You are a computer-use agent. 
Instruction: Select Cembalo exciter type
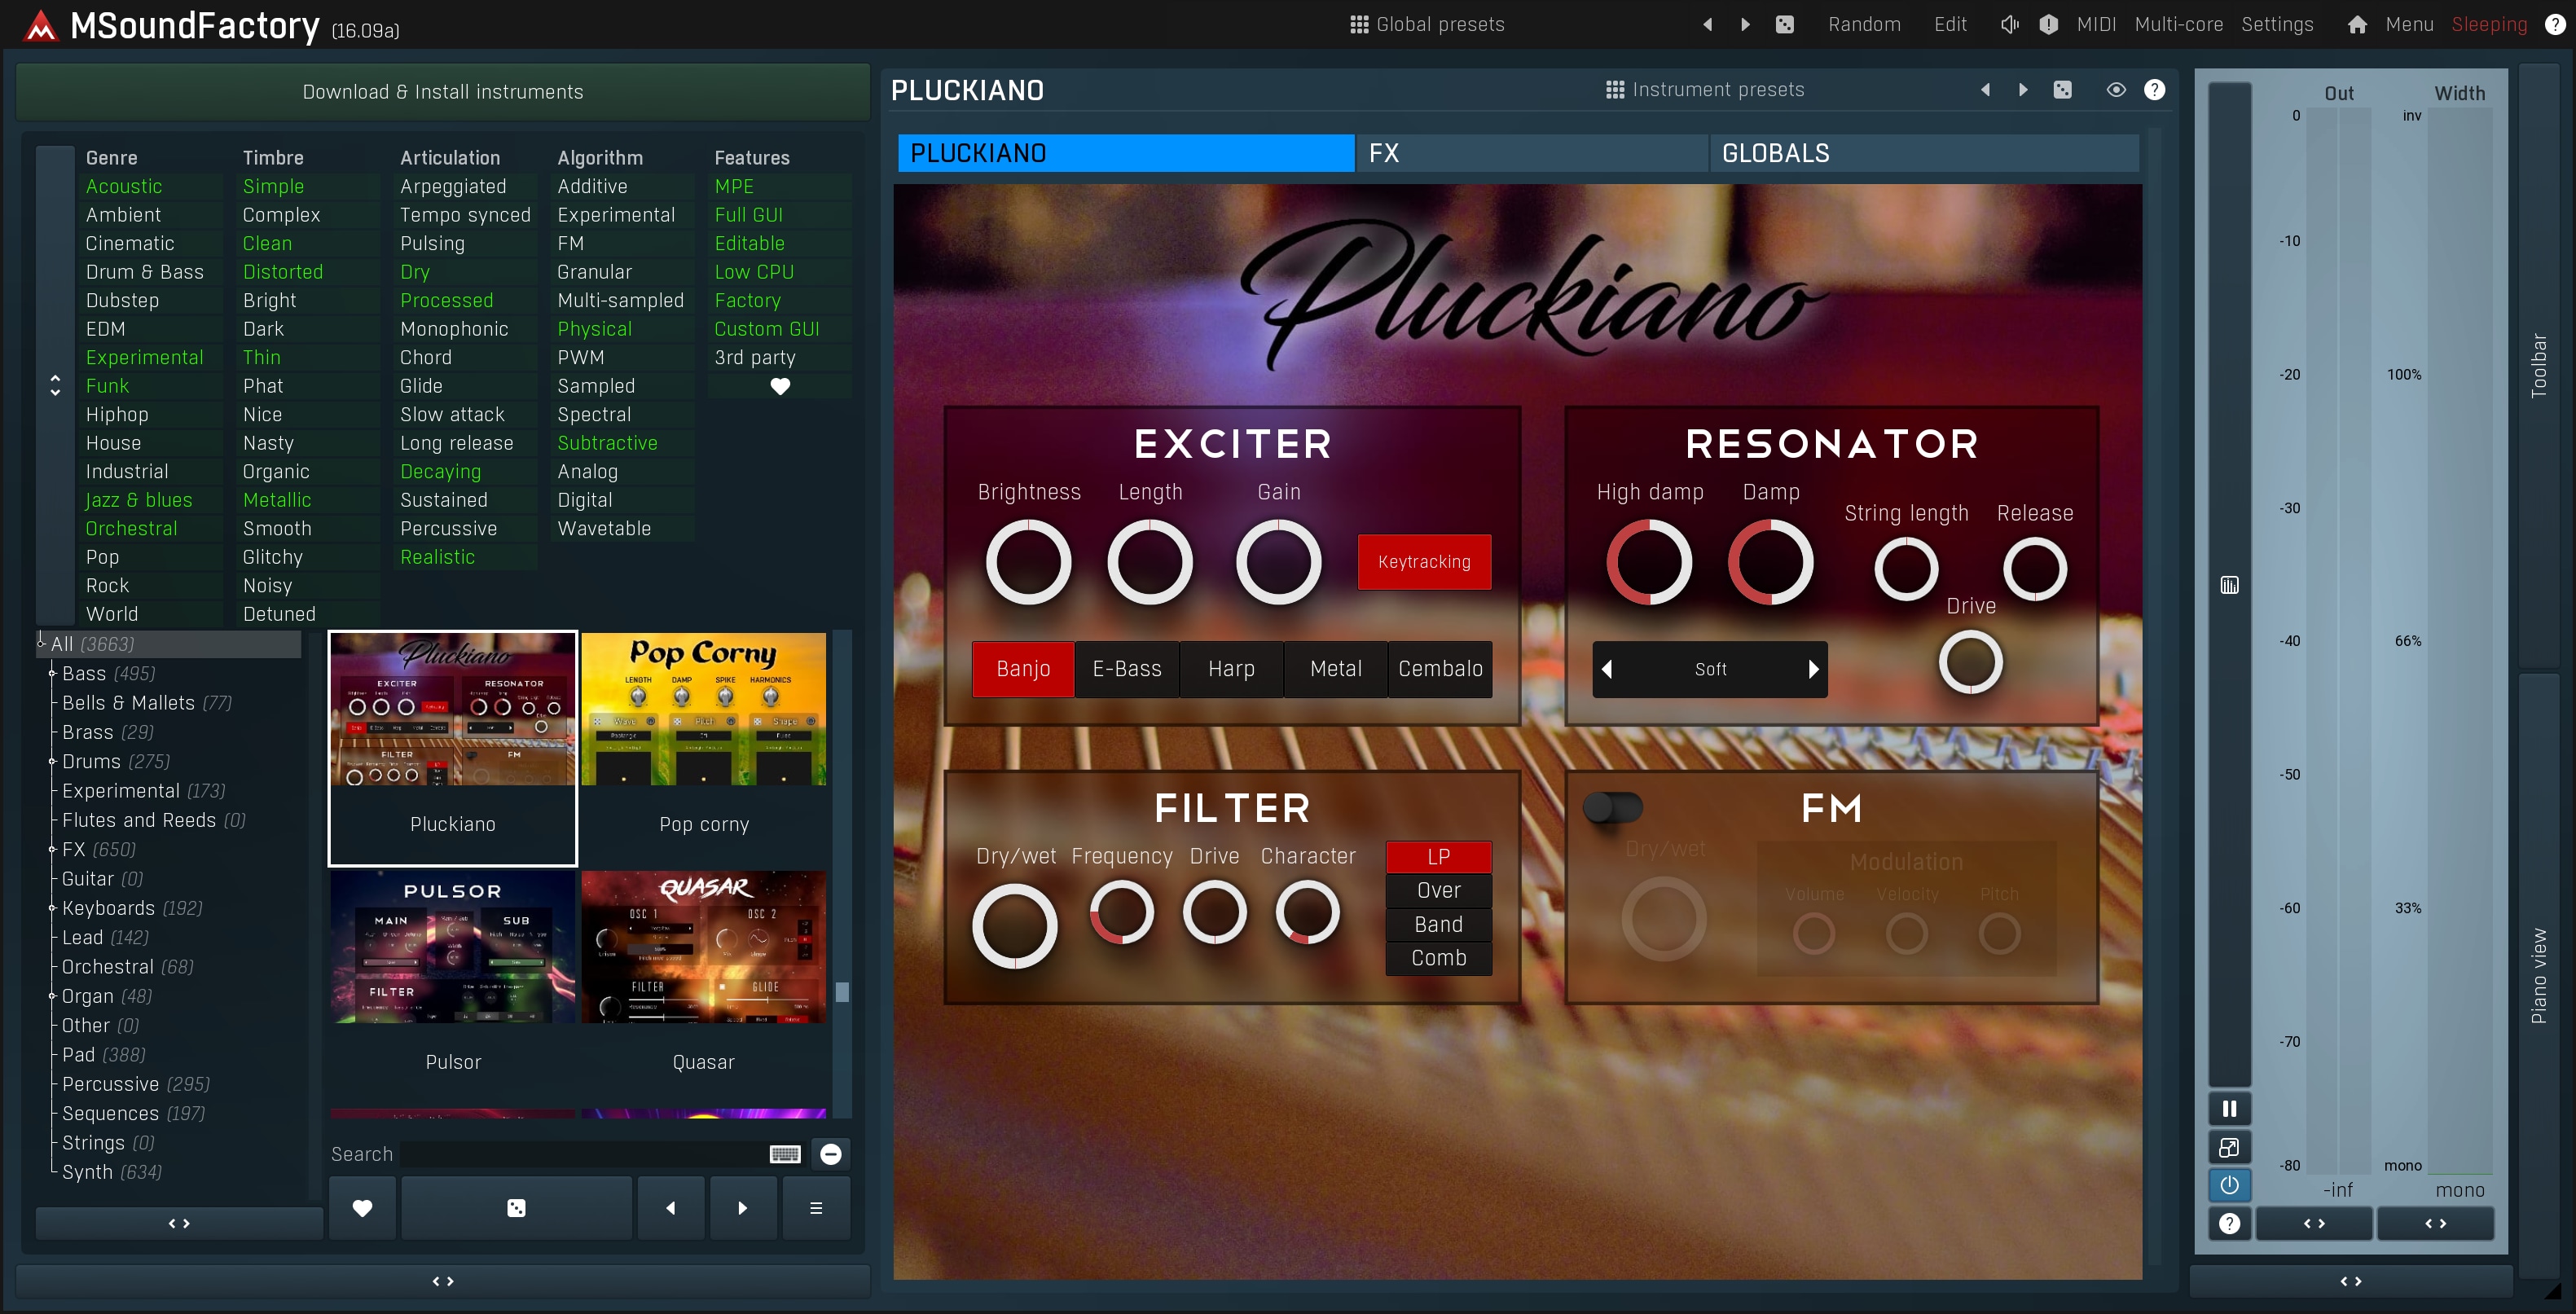click(x=1440, y=669)
